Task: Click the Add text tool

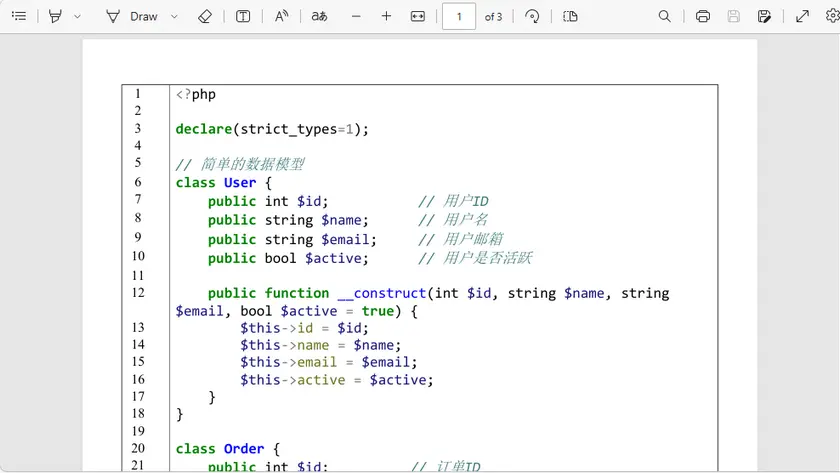Action: click(x=243, y=16)
